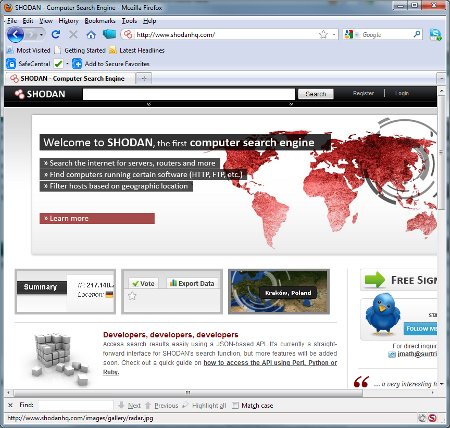Click the blue Twitter bird image

[382, 314]
